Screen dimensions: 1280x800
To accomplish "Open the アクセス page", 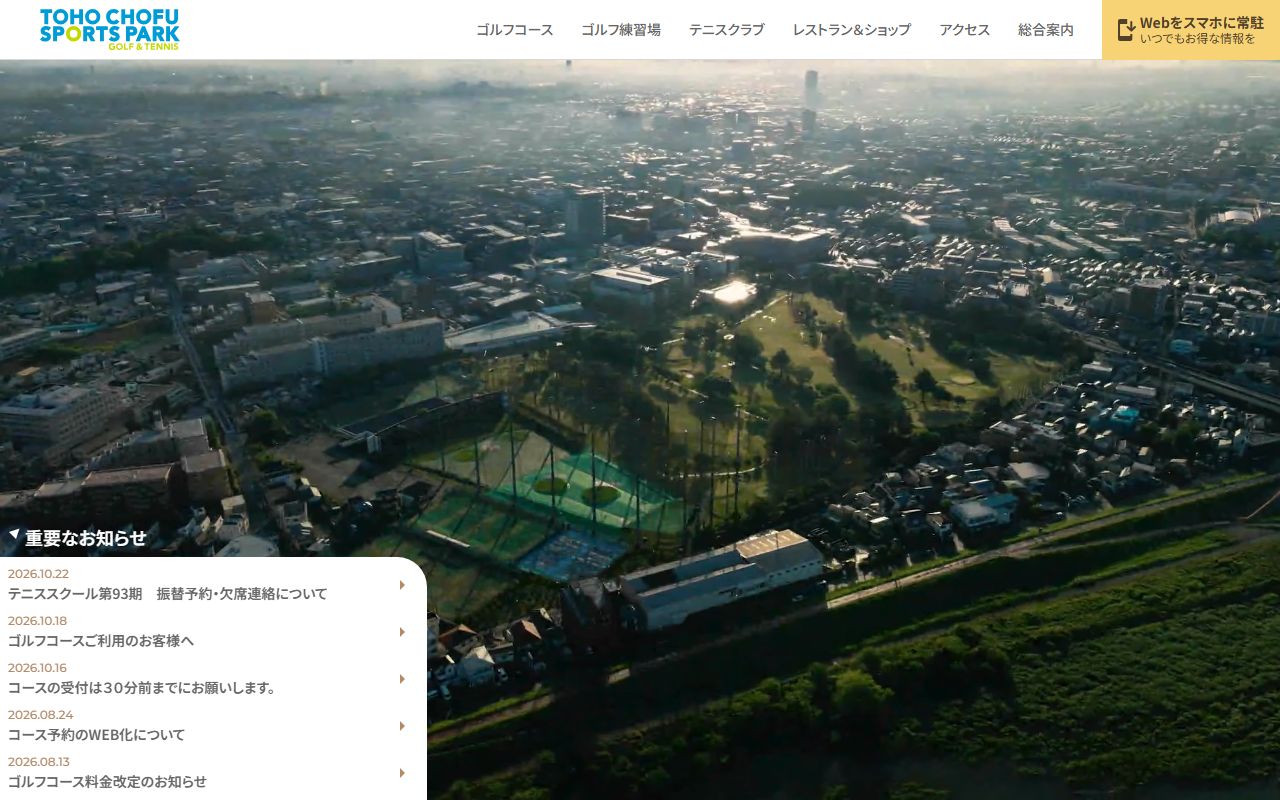I will point(964,30).
